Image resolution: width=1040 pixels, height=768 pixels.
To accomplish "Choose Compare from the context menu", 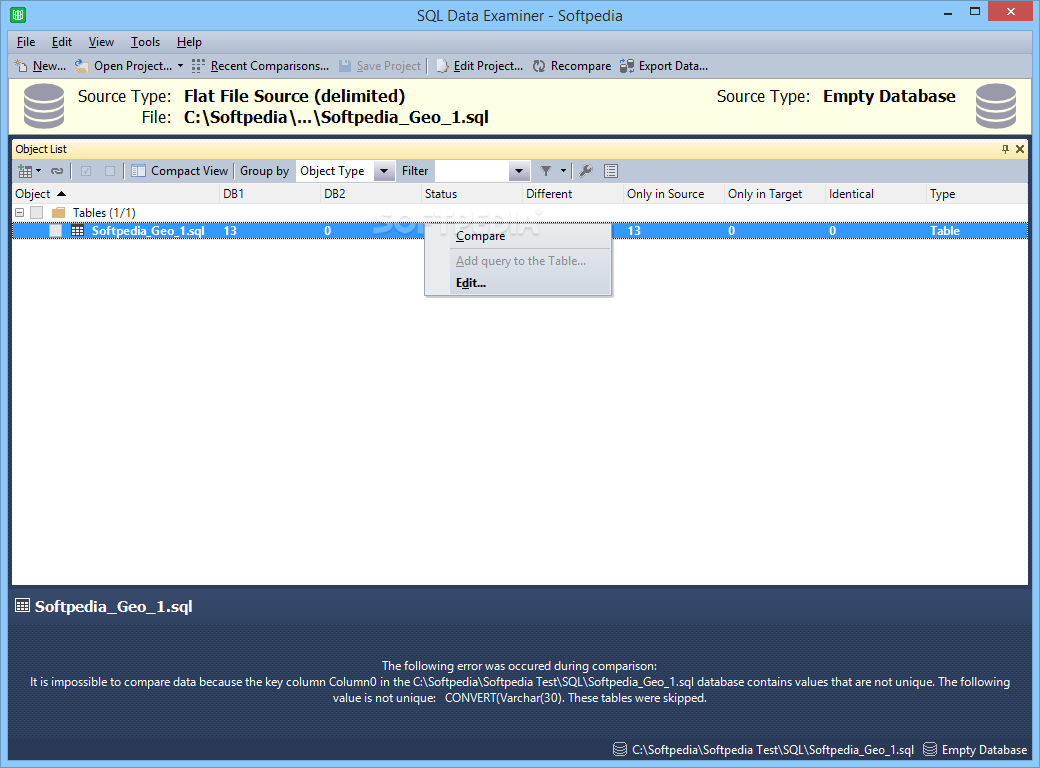I will [x=518, y=236].
